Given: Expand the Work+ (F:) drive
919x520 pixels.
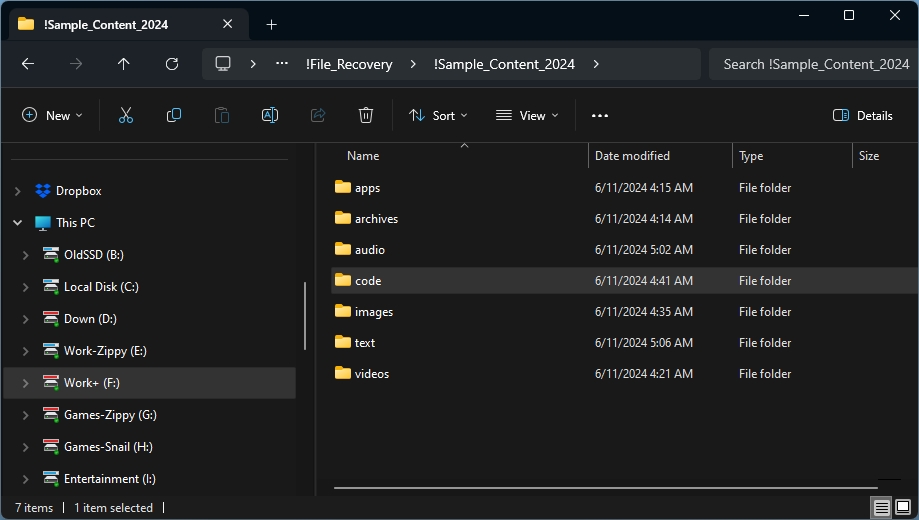Looking at the screenshot, I should 26,383.
